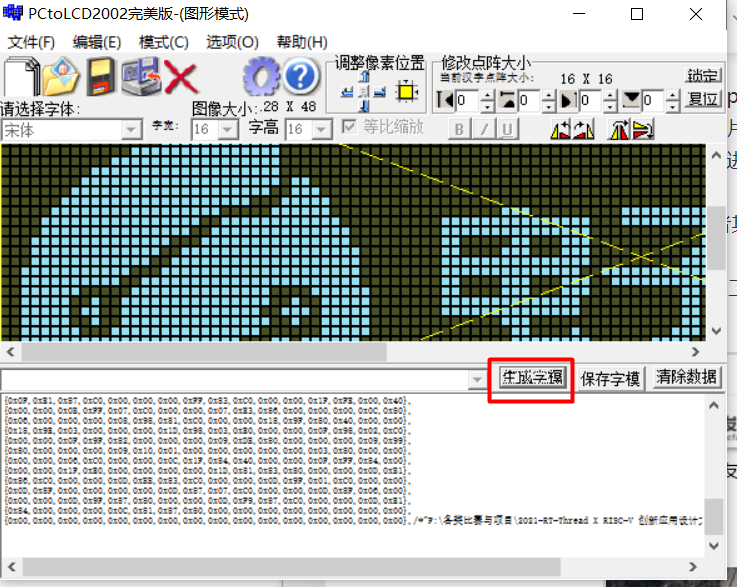Click the left-edge offset value field

click(x=467, y=101)
